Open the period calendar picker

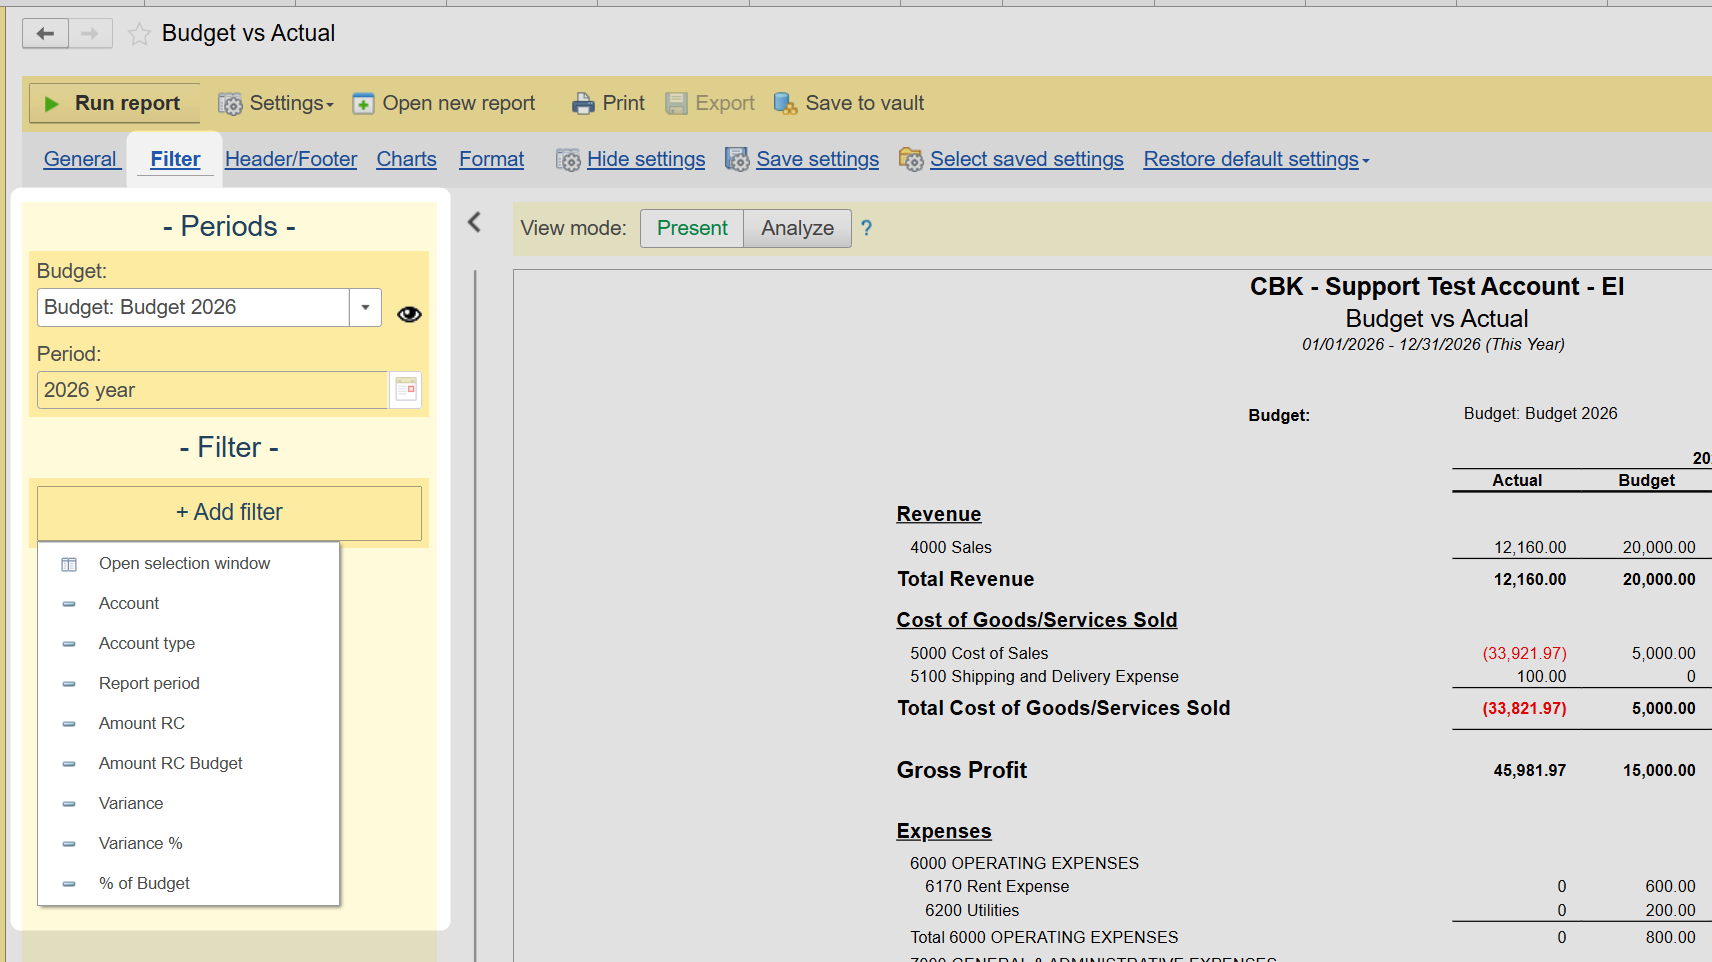[406, 390]
